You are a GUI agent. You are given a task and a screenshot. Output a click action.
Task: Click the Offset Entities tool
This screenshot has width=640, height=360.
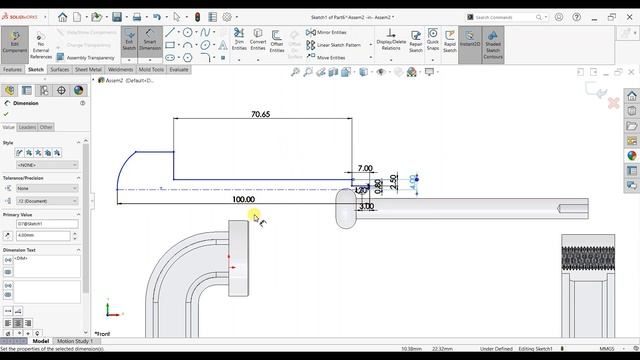(x=277, y=41)
